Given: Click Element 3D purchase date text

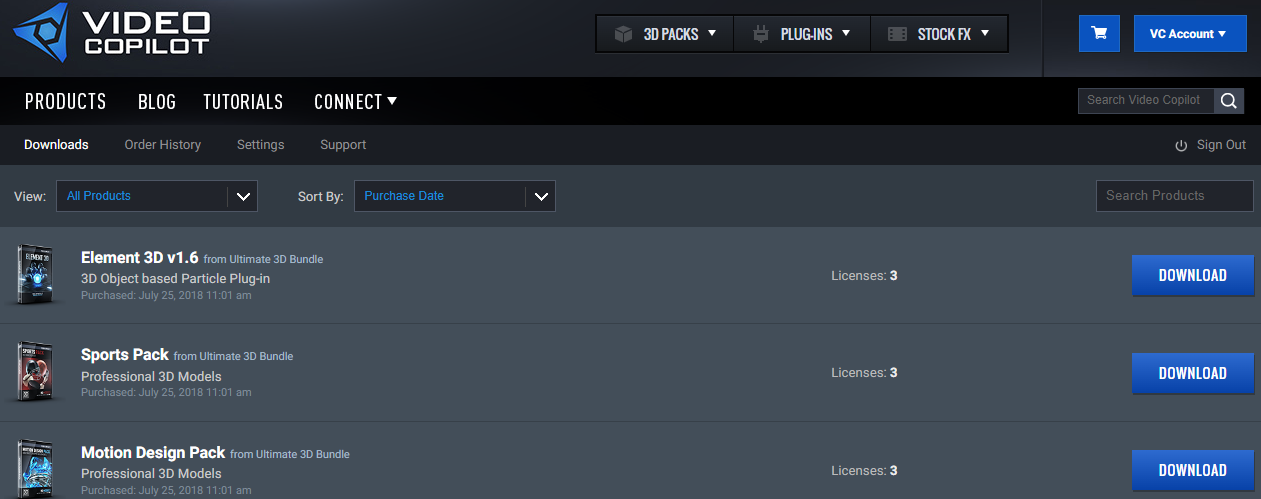Looking at the screenshot, I should coord(166,296).
